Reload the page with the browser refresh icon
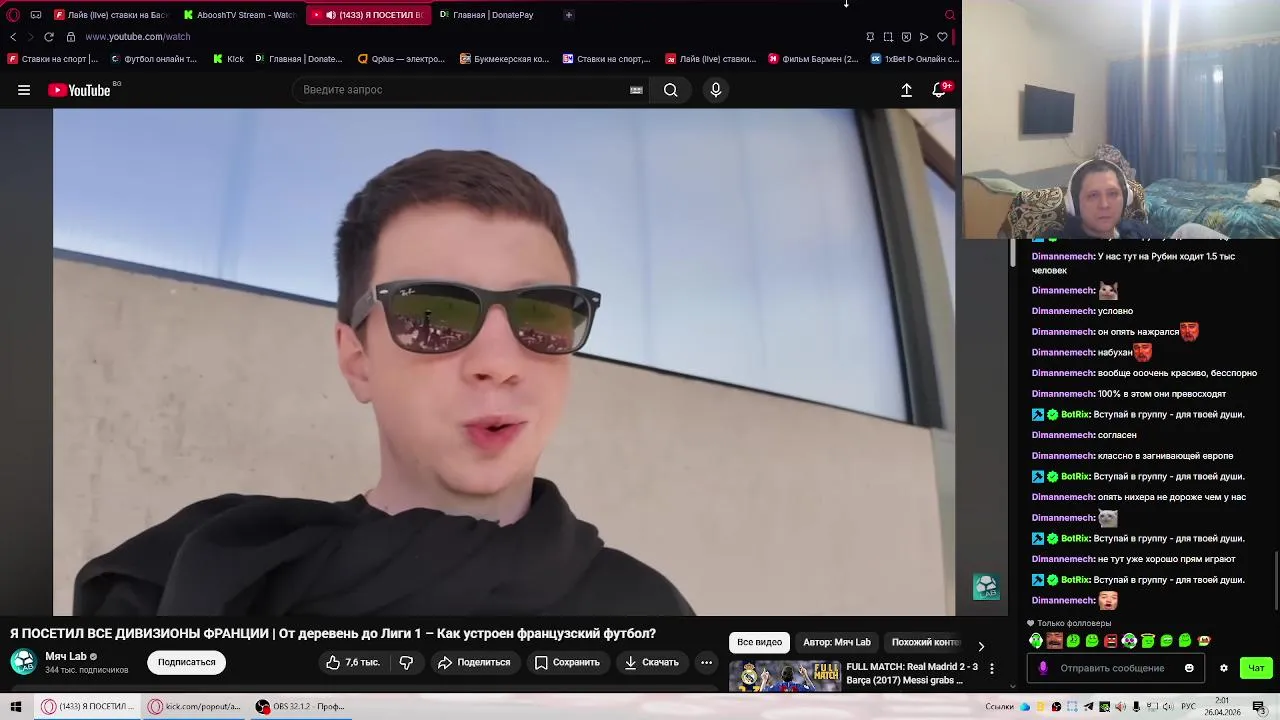The image size is (1280, 720). 48,37
